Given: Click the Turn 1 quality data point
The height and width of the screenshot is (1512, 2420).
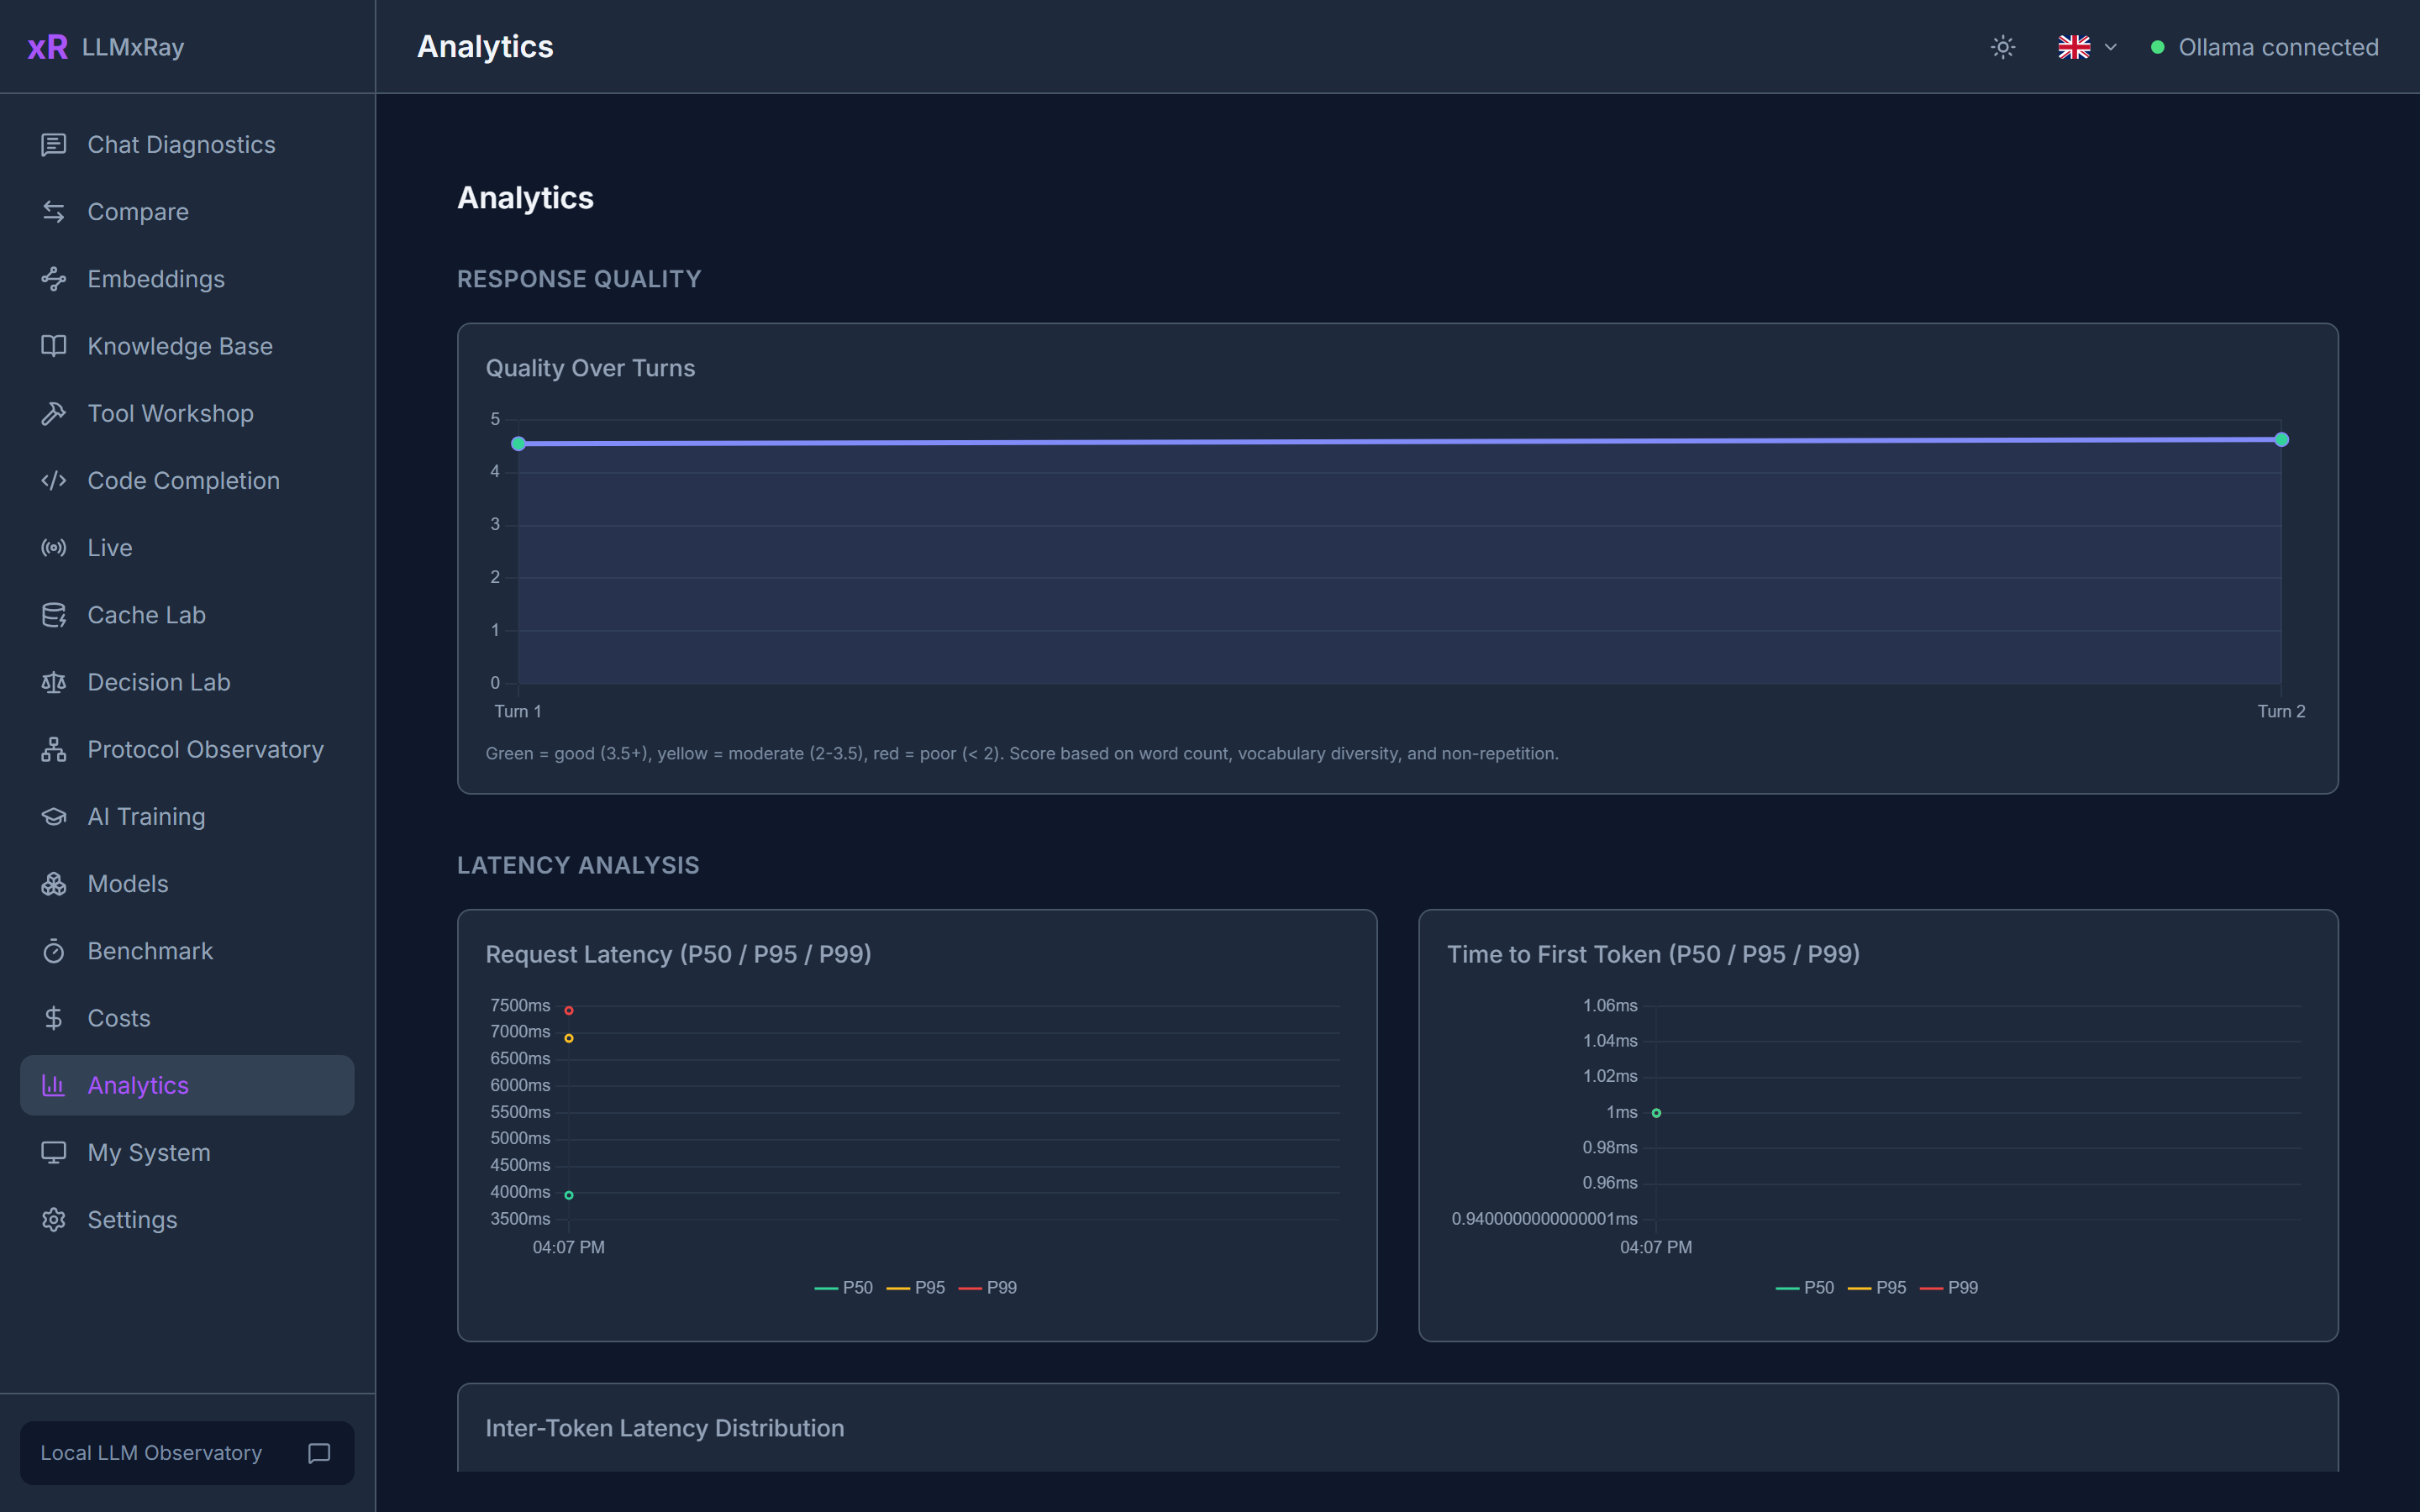Looking at the screenshot, I should pyautogui.click(x=518, y=443).
